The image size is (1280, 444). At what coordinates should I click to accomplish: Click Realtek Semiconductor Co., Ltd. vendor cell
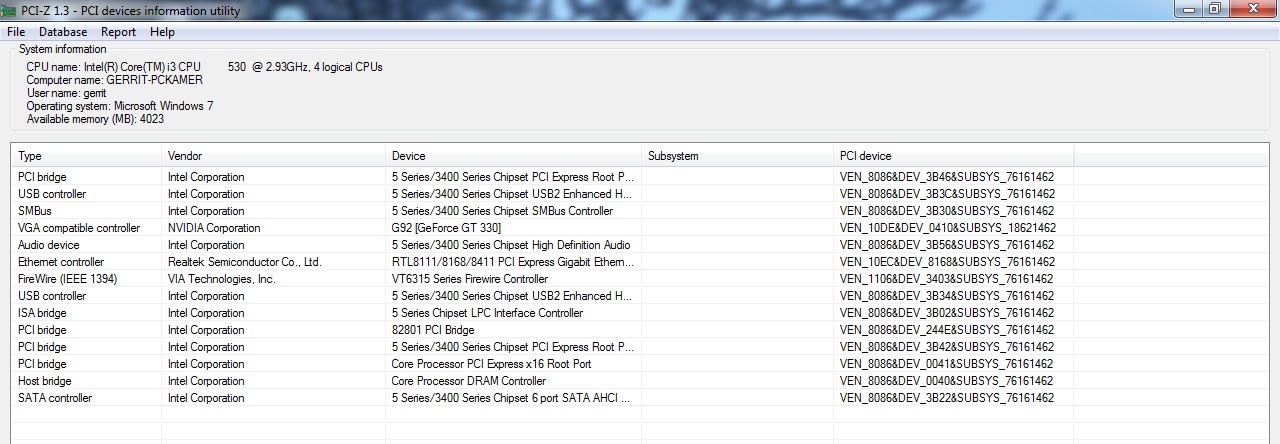click(245, 262)
